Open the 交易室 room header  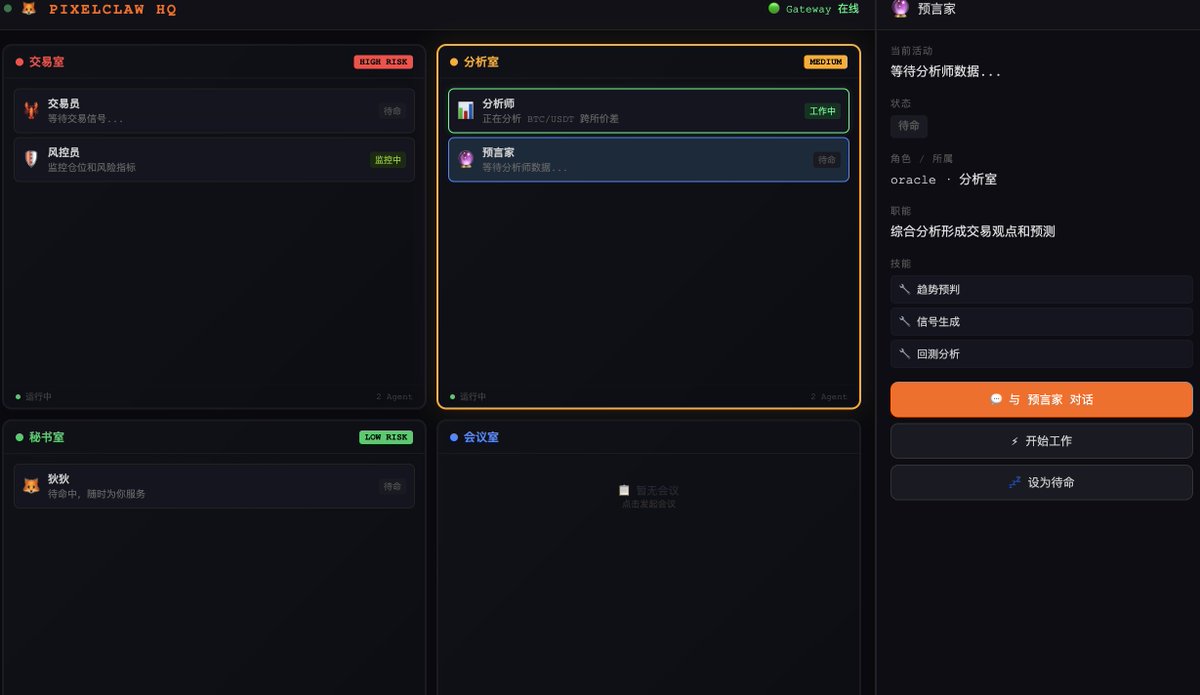click(46, 62)
